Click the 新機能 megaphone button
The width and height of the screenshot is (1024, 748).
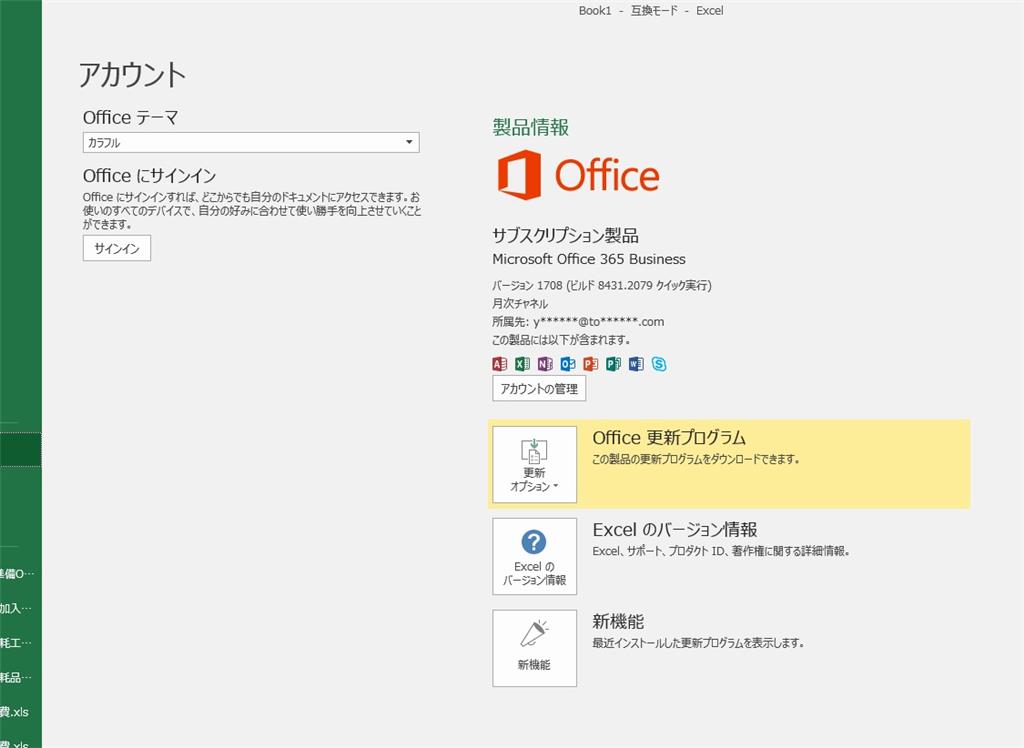[x=534, y=648]
